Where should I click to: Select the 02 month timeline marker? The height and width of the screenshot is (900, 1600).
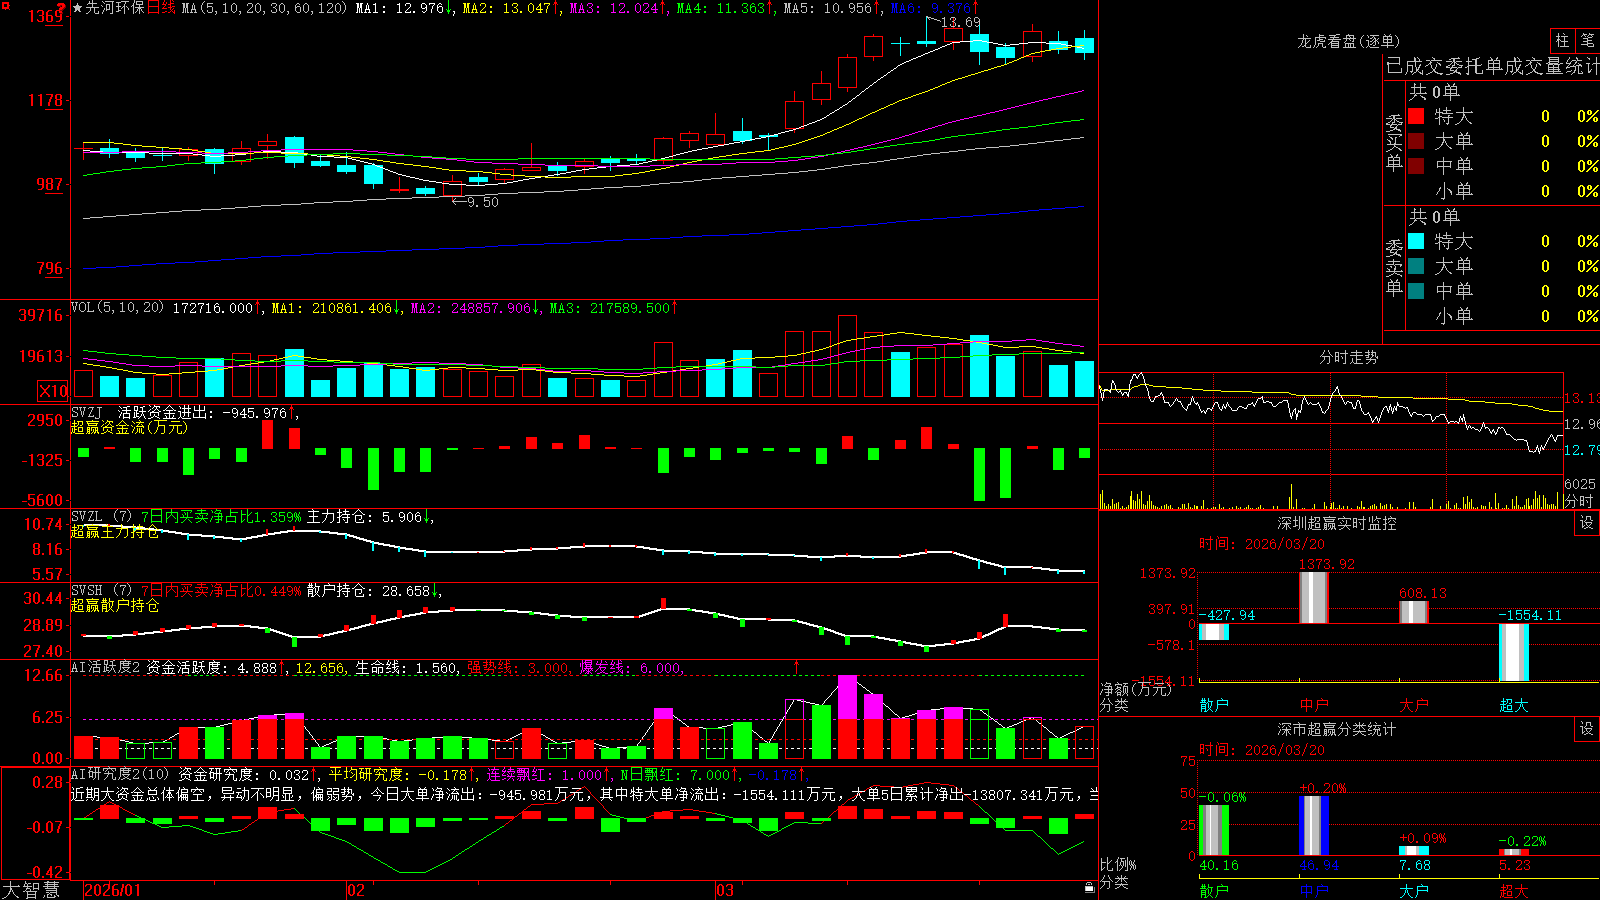pyautogui.click(x=356, y=890)
